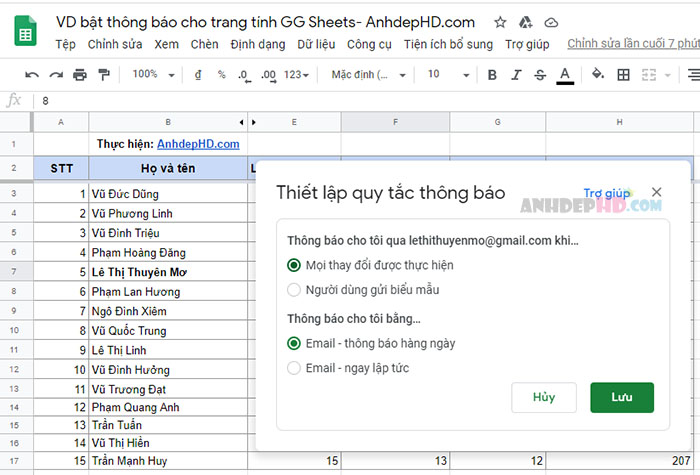The width and height of the screenshot is (700, 475).
Task: Click the move to Drive folder icon
Action: click(x=525, y=22)
